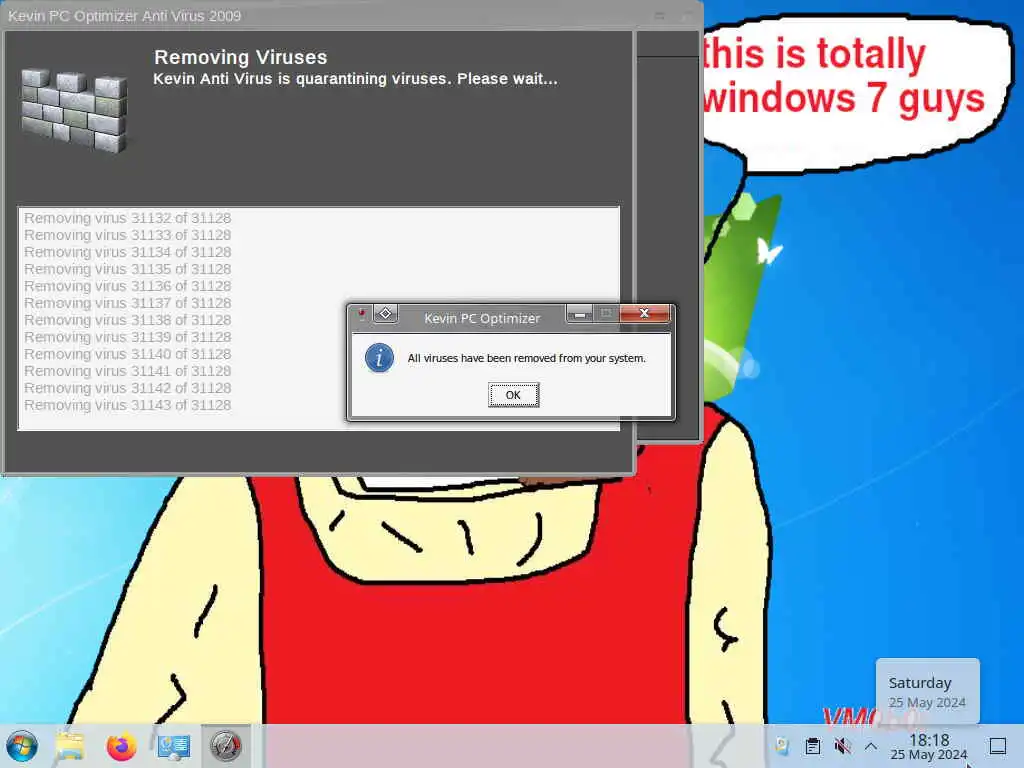Click the 'Removing Viruses' heading
Image resolution: width=1024 pixels, height=768 pixels.
pyautogui.click(x=240, y=57)
